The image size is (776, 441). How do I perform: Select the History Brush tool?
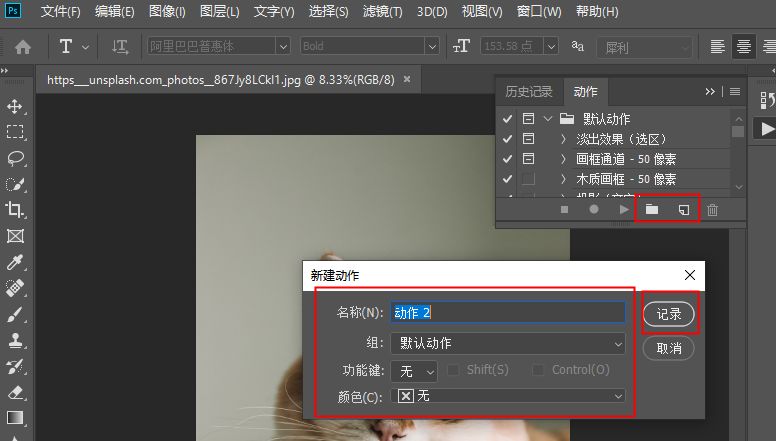[14, 366]
